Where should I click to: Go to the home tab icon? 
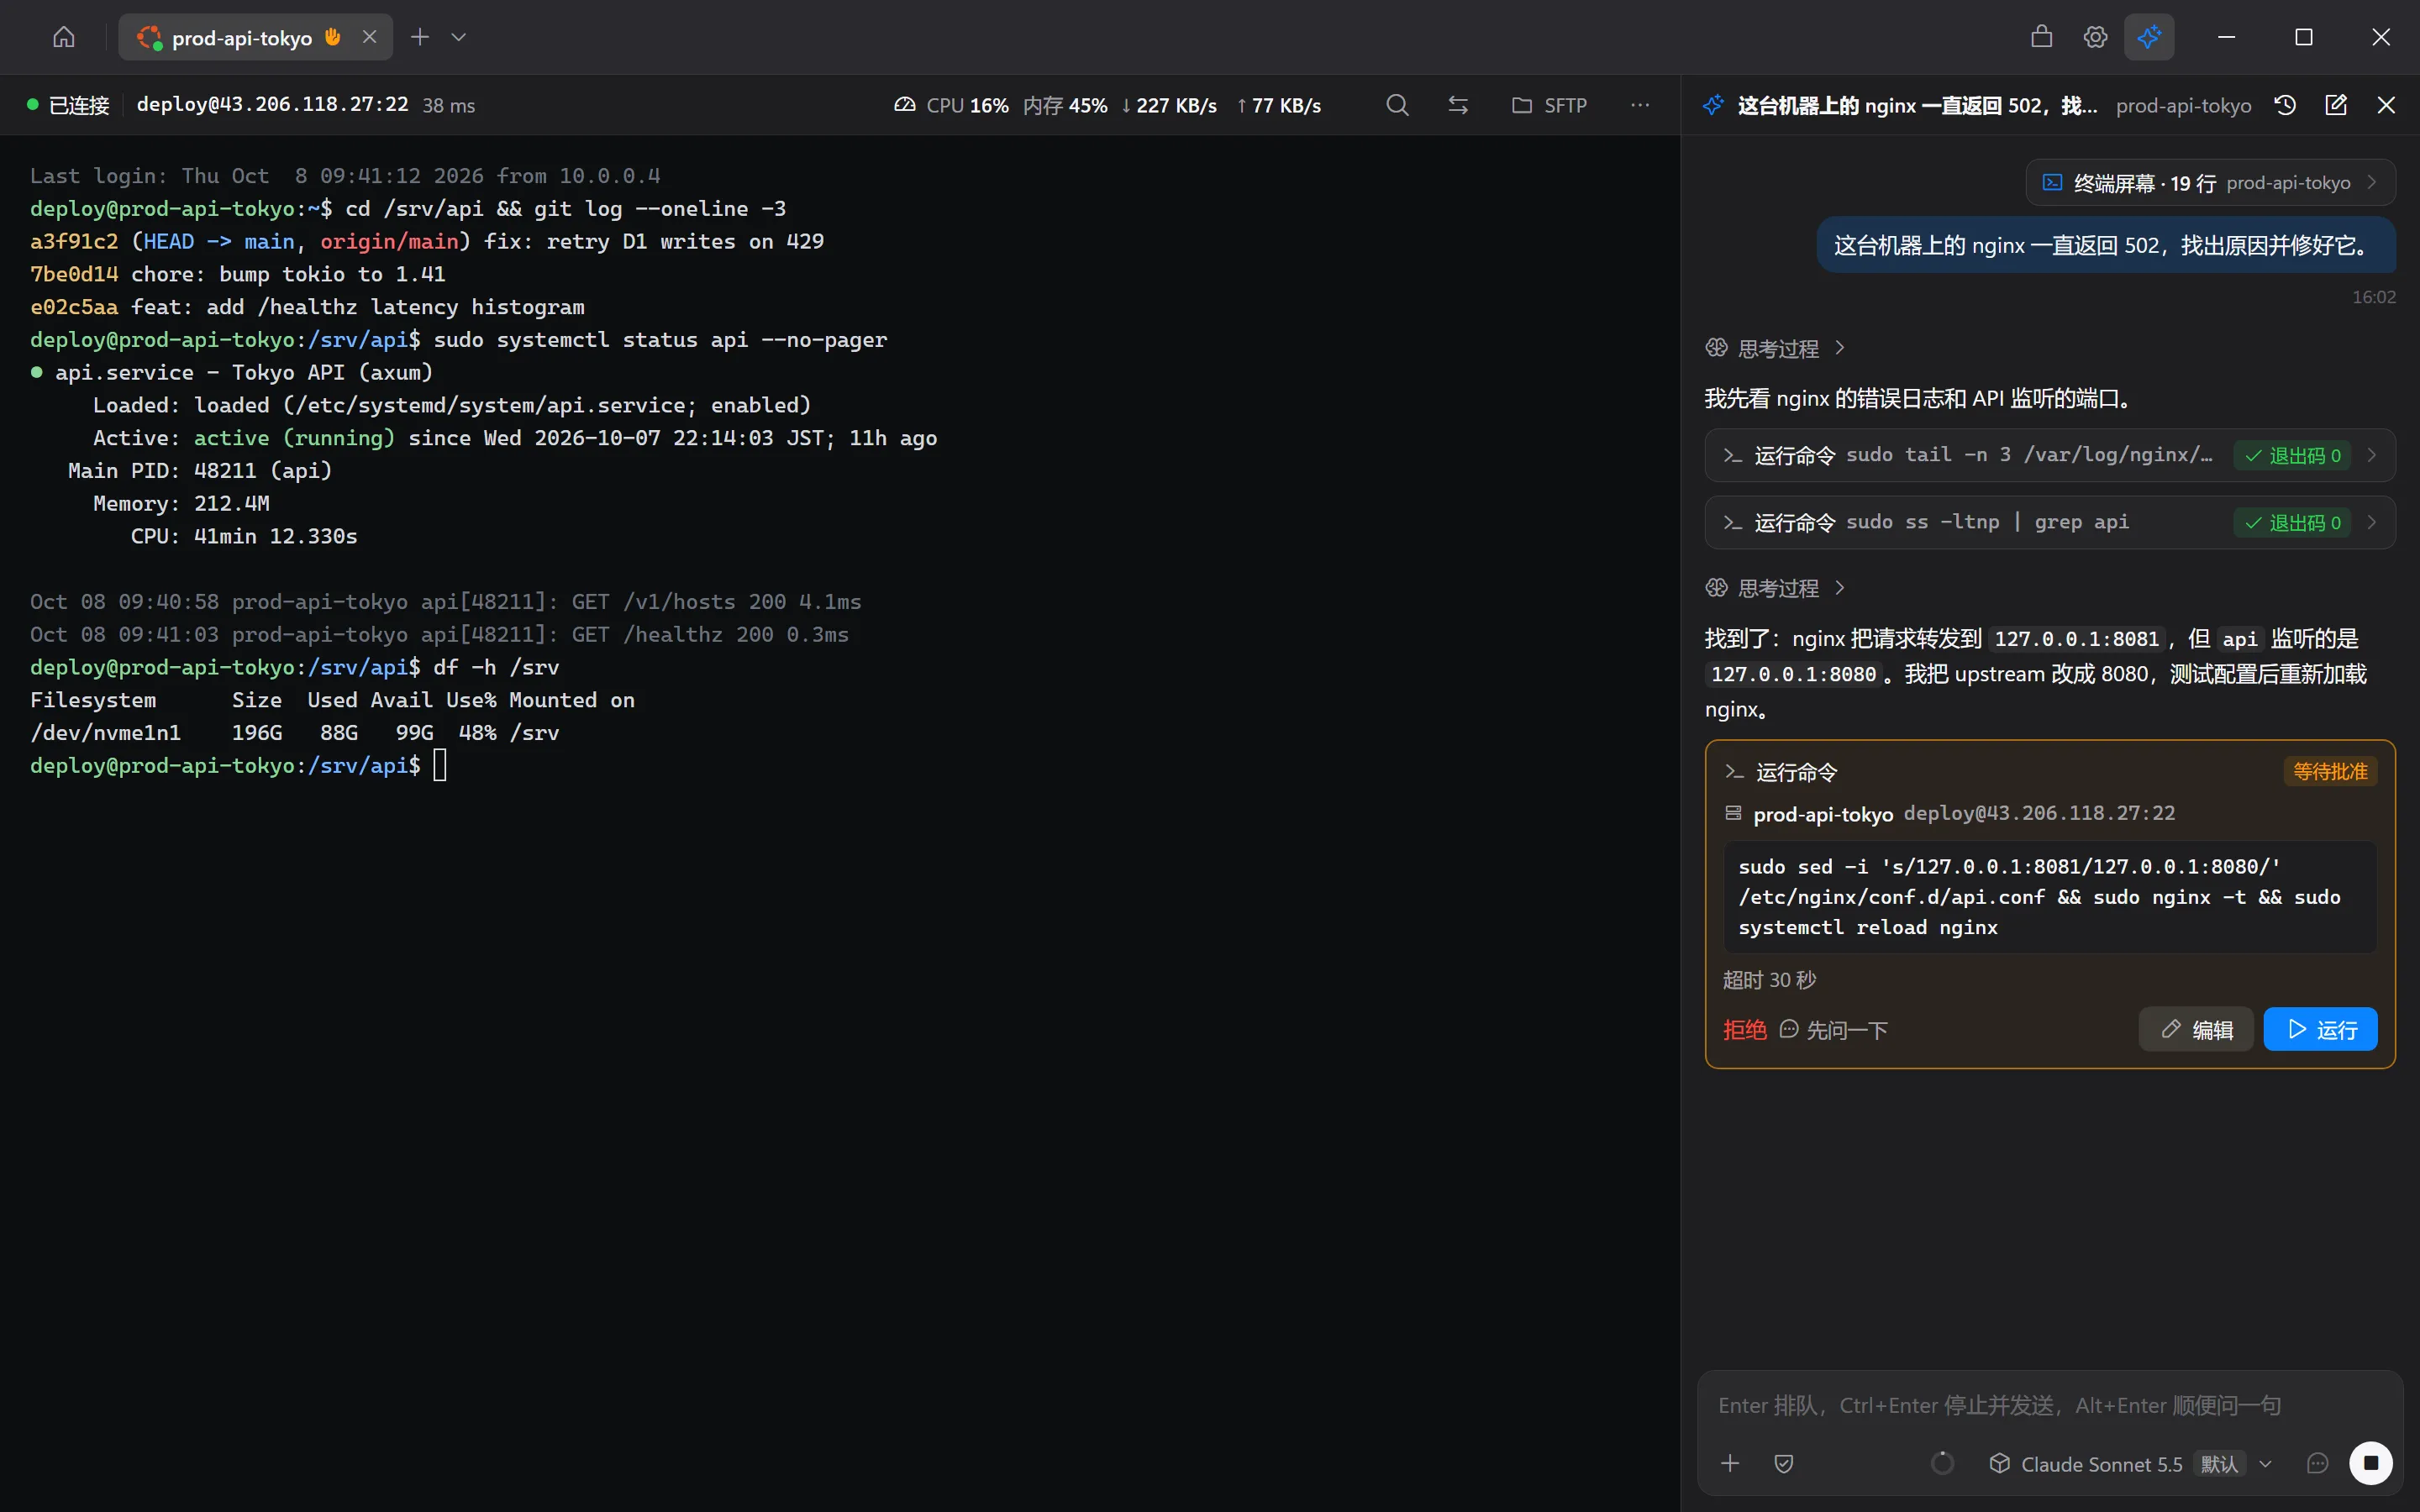[64, 37]
